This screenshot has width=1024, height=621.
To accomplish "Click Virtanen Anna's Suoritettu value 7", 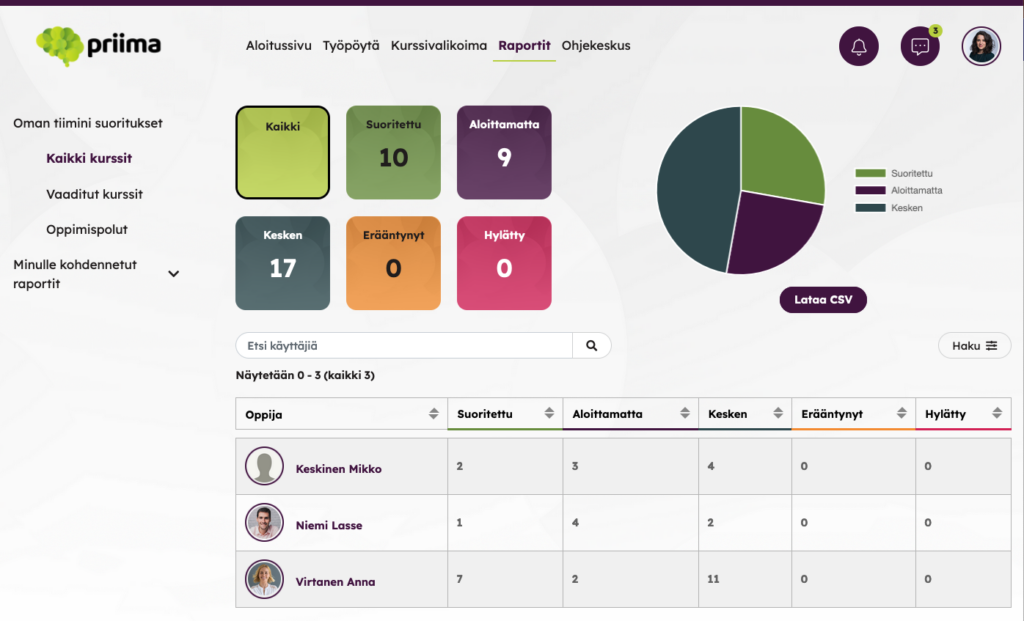I will point(460,579).
